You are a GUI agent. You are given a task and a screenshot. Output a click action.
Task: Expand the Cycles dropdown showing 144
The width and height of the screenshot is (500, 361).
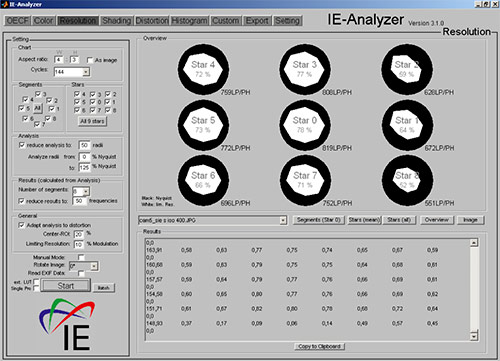pos(86,72)
